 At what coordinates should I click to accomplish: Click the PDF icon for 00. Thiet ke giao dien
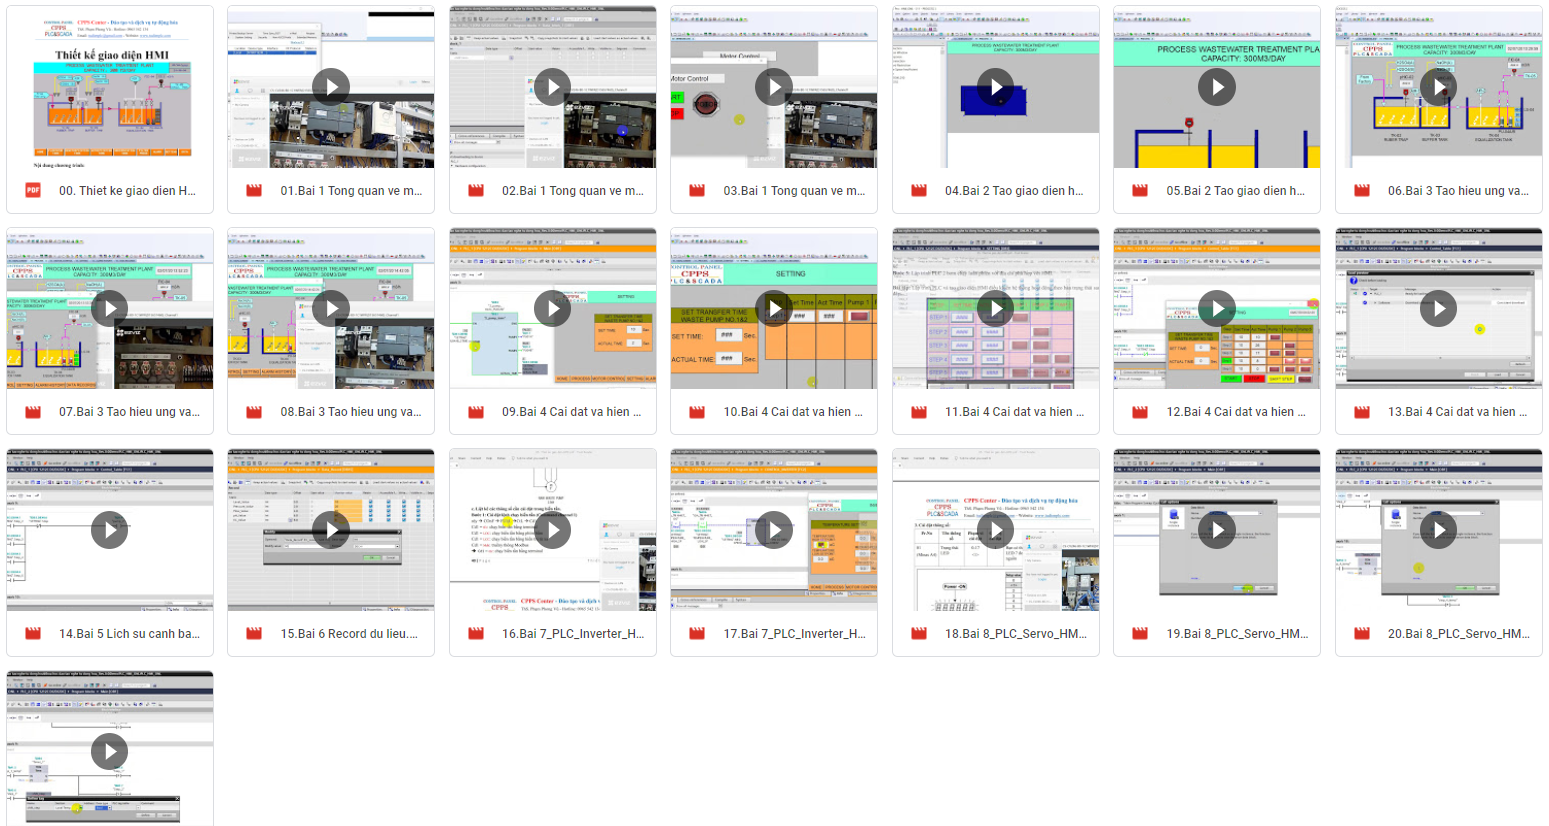click(33, 190)
